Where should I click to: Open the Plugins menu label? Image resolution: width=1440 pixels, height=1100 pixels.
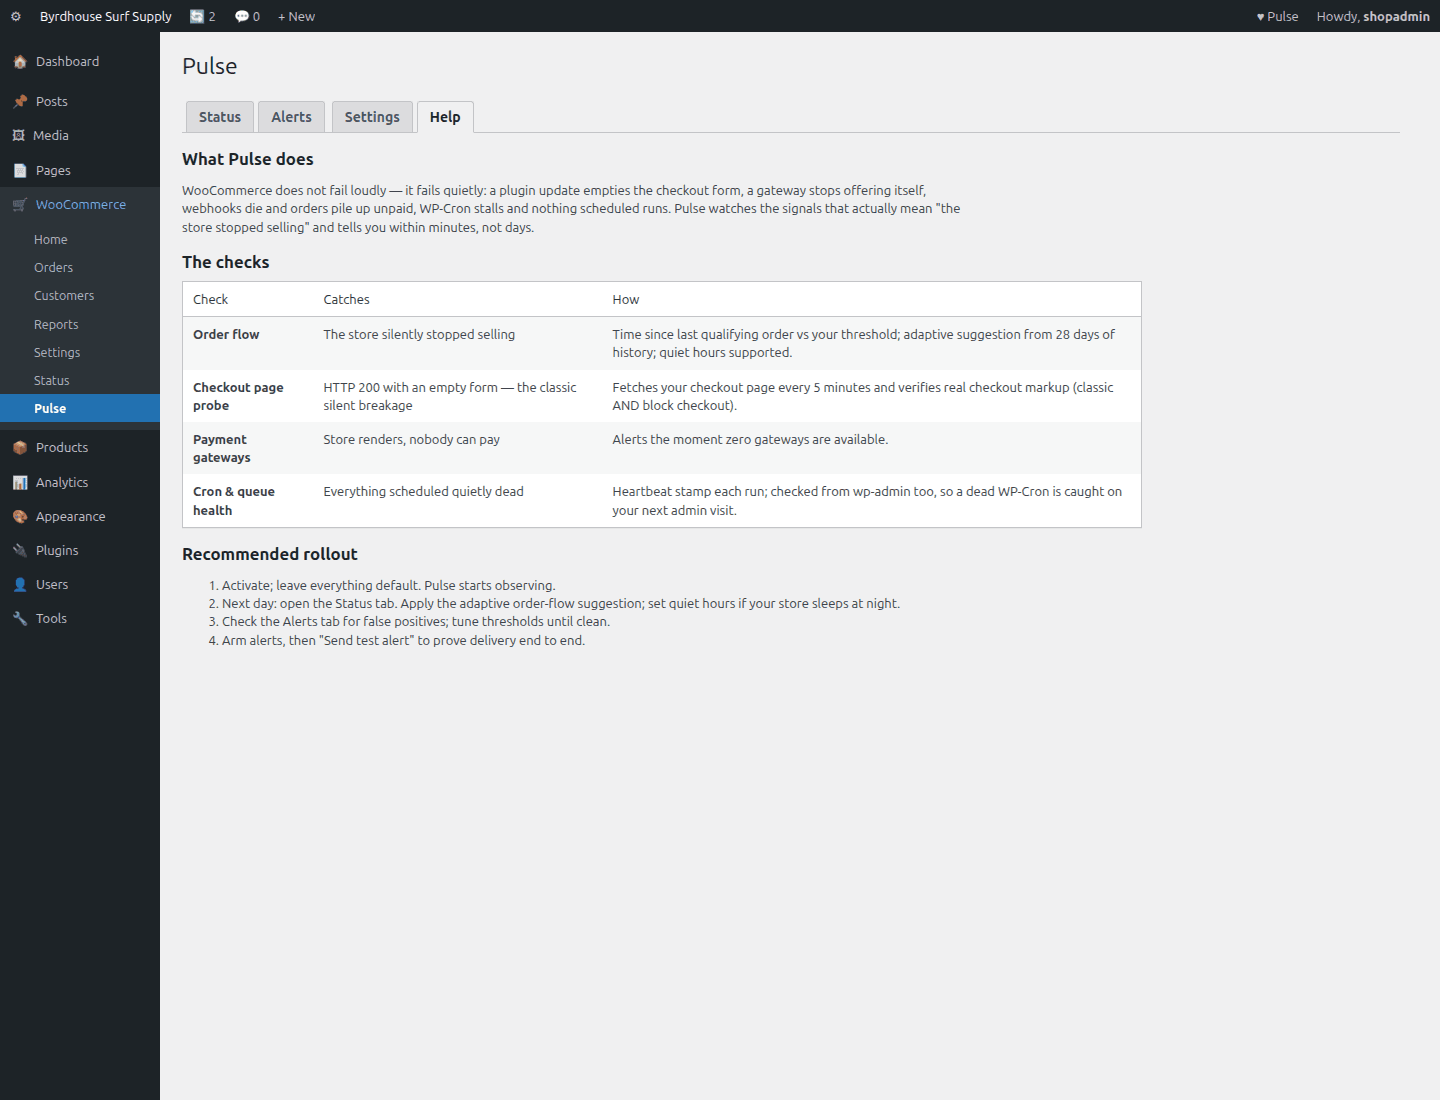57,551
